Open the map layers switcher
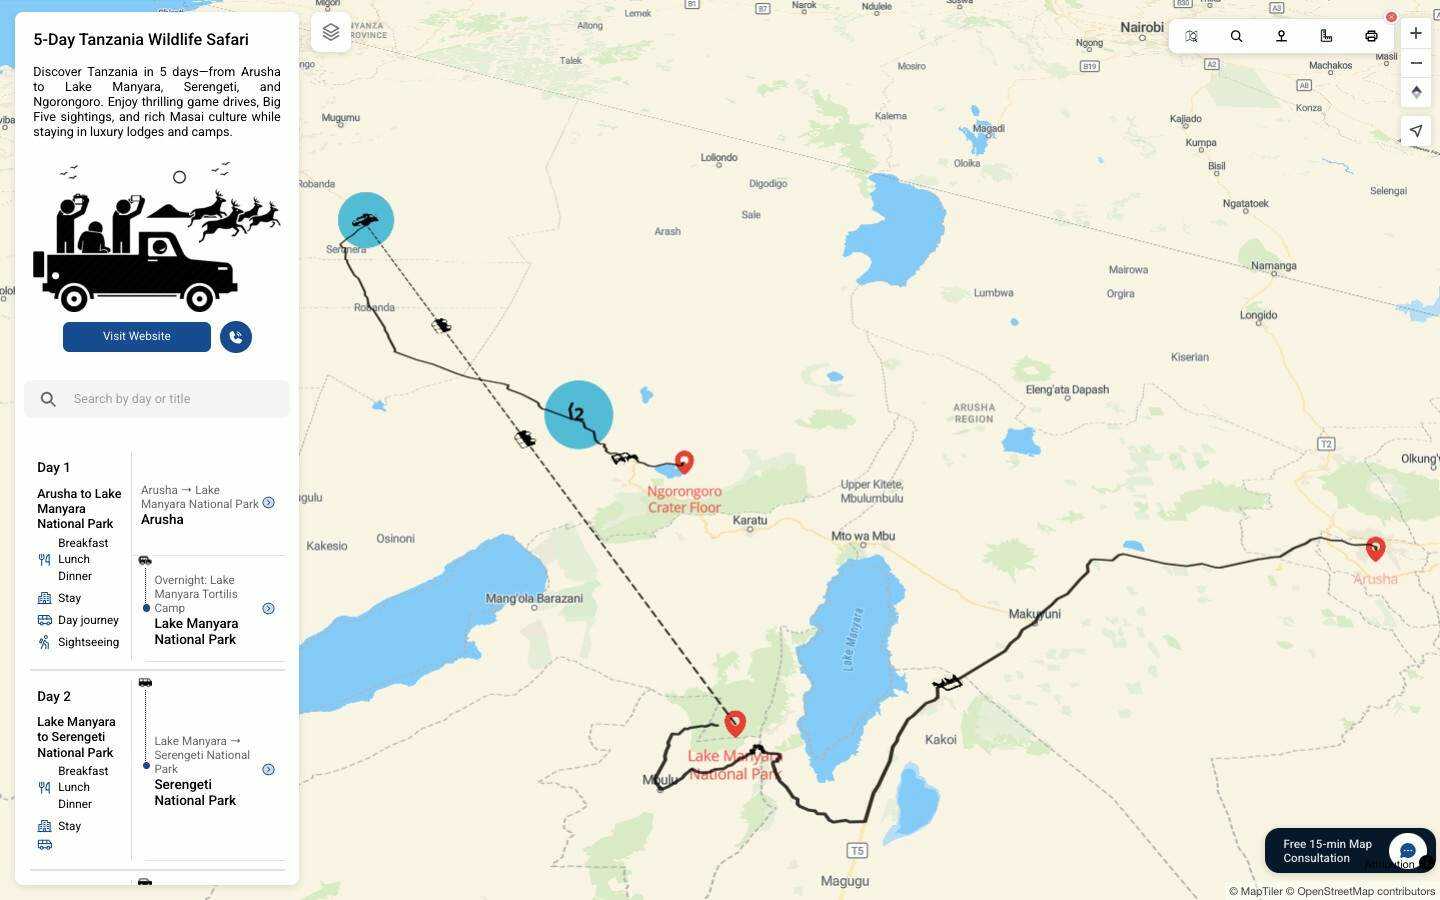Screen dimensions: 1440x900 click(x=331, y=32)
